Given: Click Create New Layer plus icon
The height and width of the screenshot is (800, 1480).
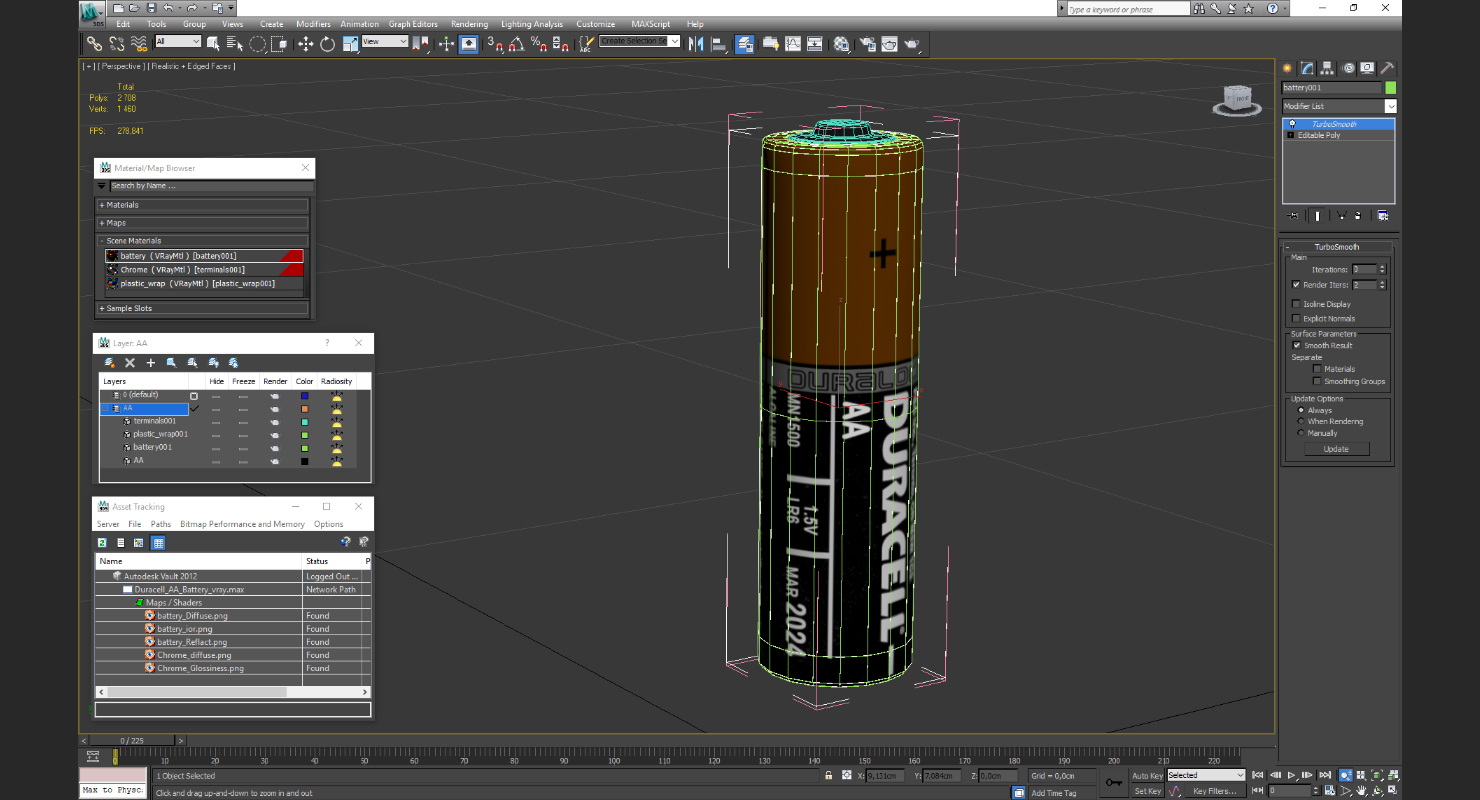Looking at the screenshot, I should [151, 363].
